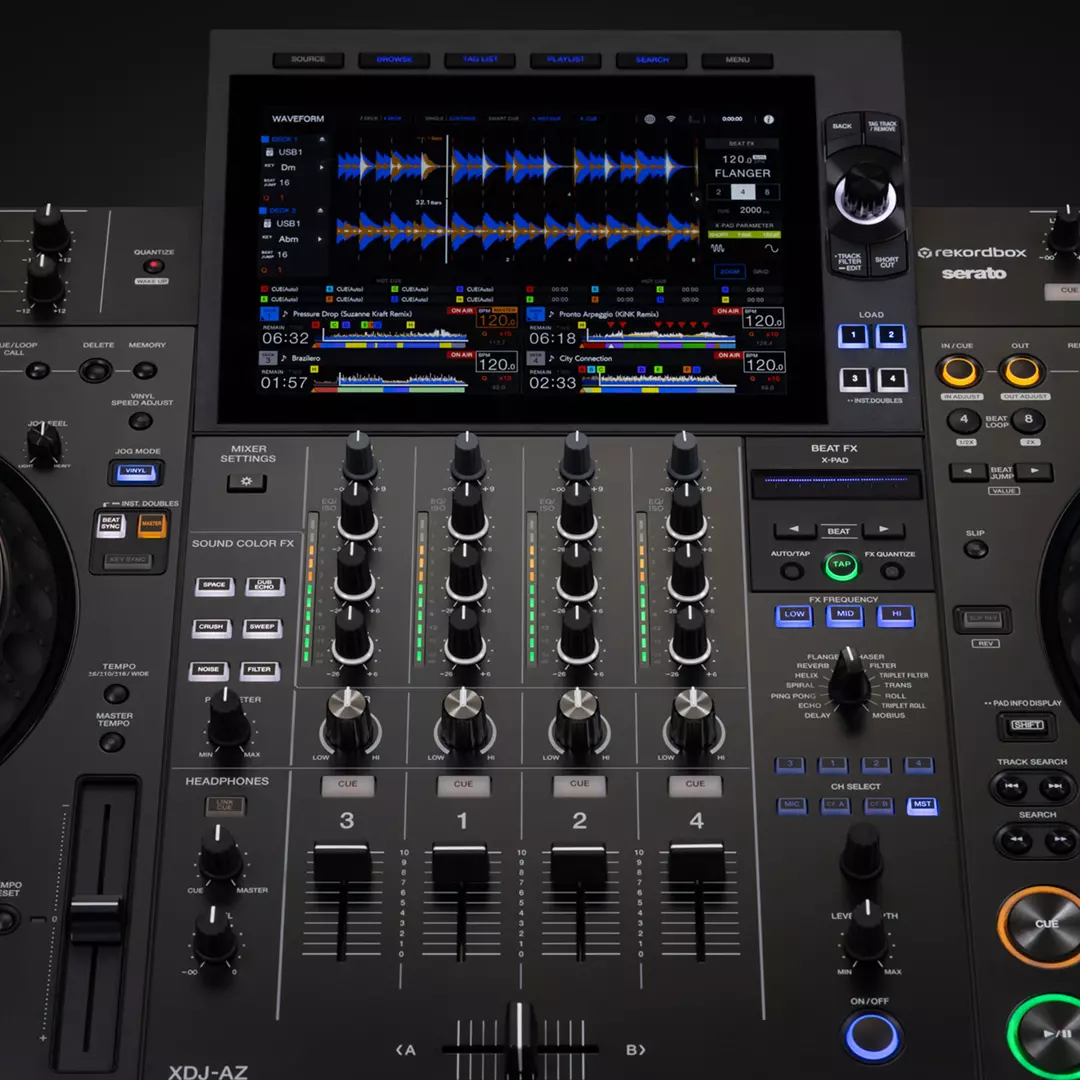The width and height of the screenshot is (1080, 1080).
Task: Enable Beat Sync button
Action: (x=111, y=525)
